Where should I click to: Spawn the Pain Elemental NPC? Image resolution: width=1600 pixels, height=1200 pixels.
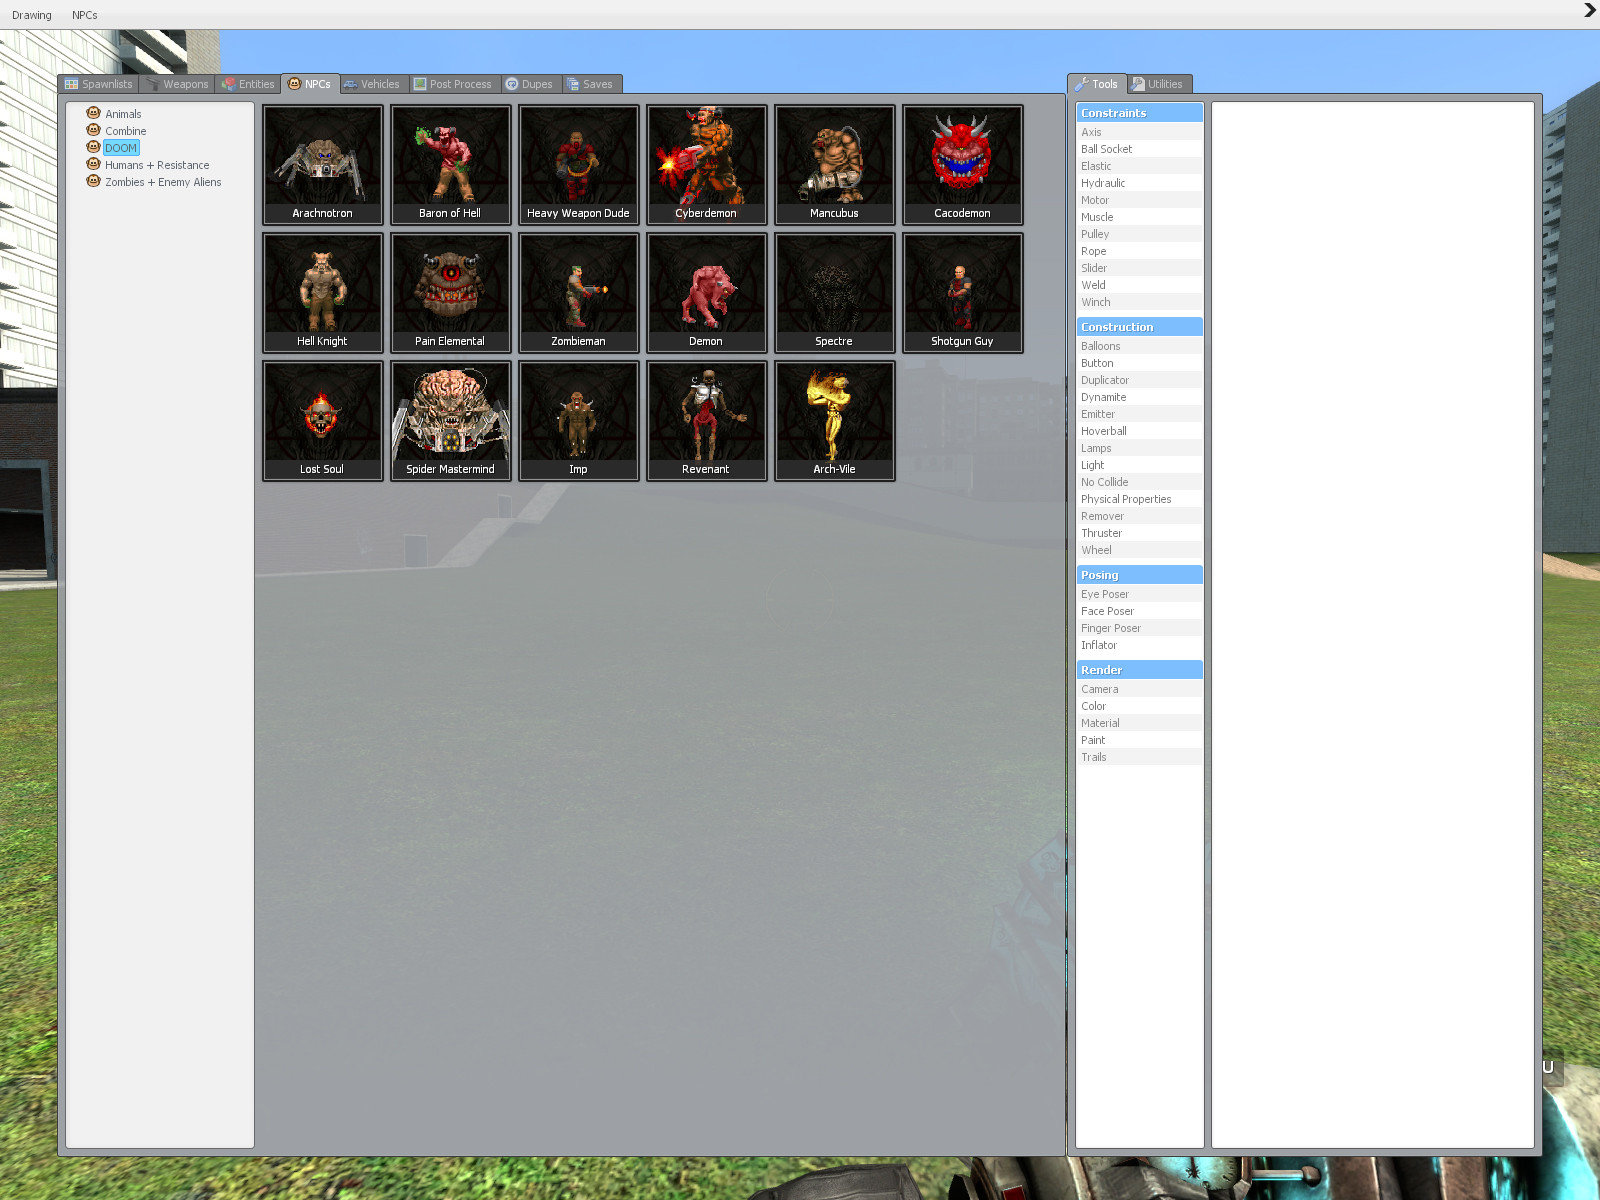tap(450, 293)
